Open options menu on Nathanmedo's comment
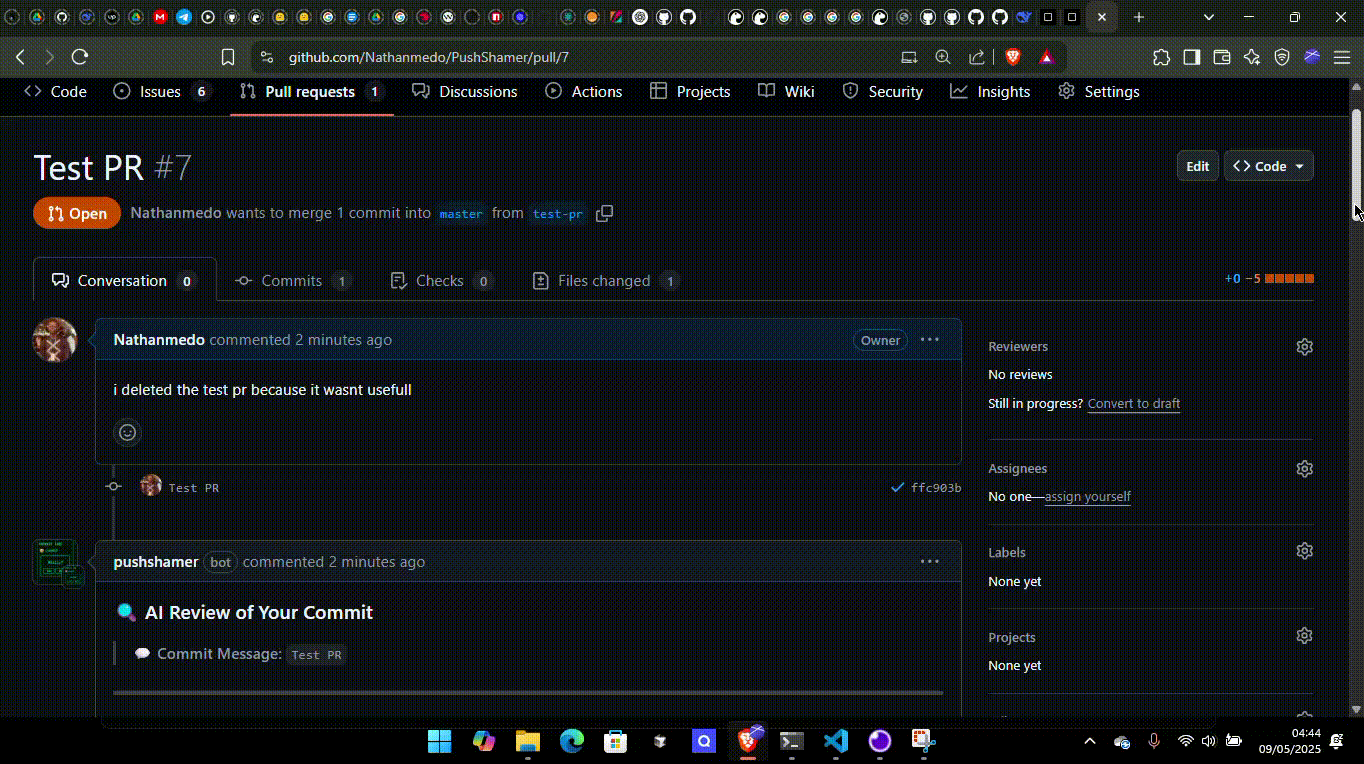This screenshot has height=764, width=1364. (929, 340)
